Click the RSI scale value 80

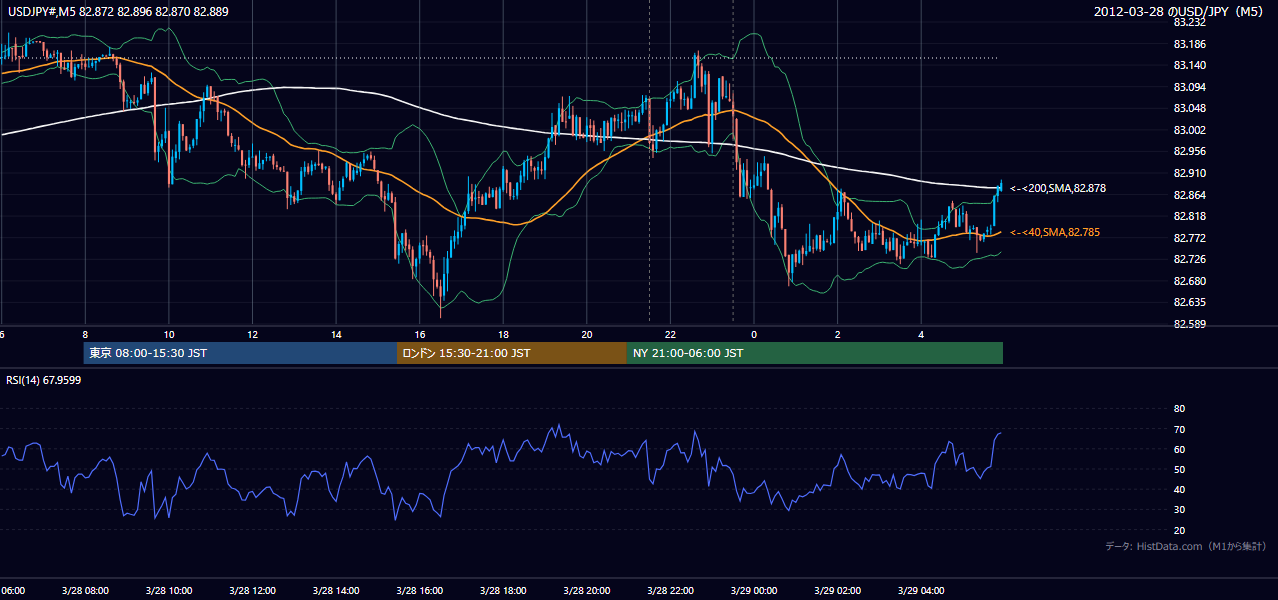(x=1179, y=409)
